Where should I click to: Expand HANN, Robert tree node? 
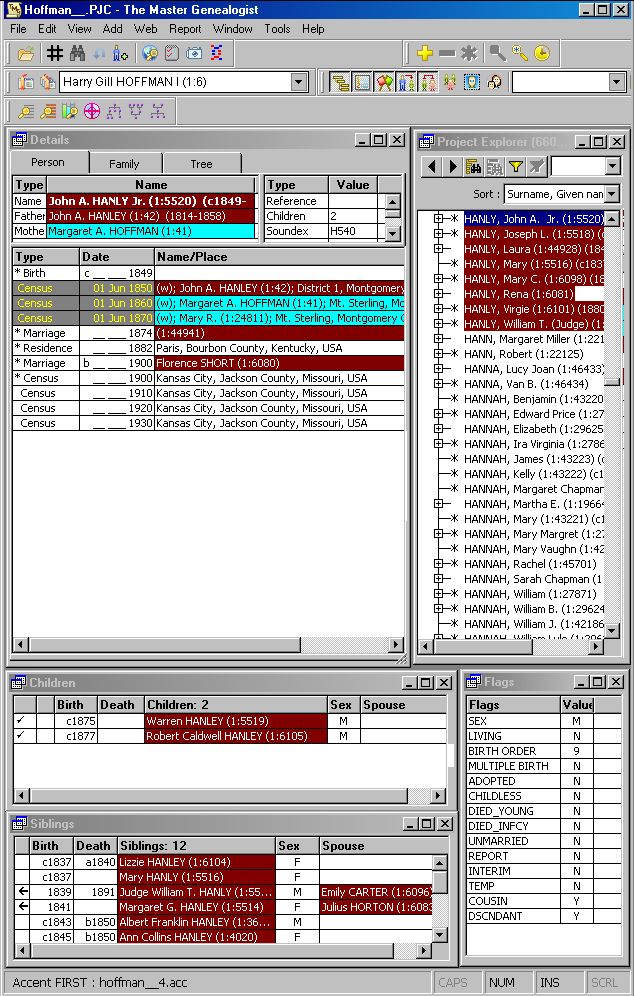pyautogui.click(x=438, y=354)
